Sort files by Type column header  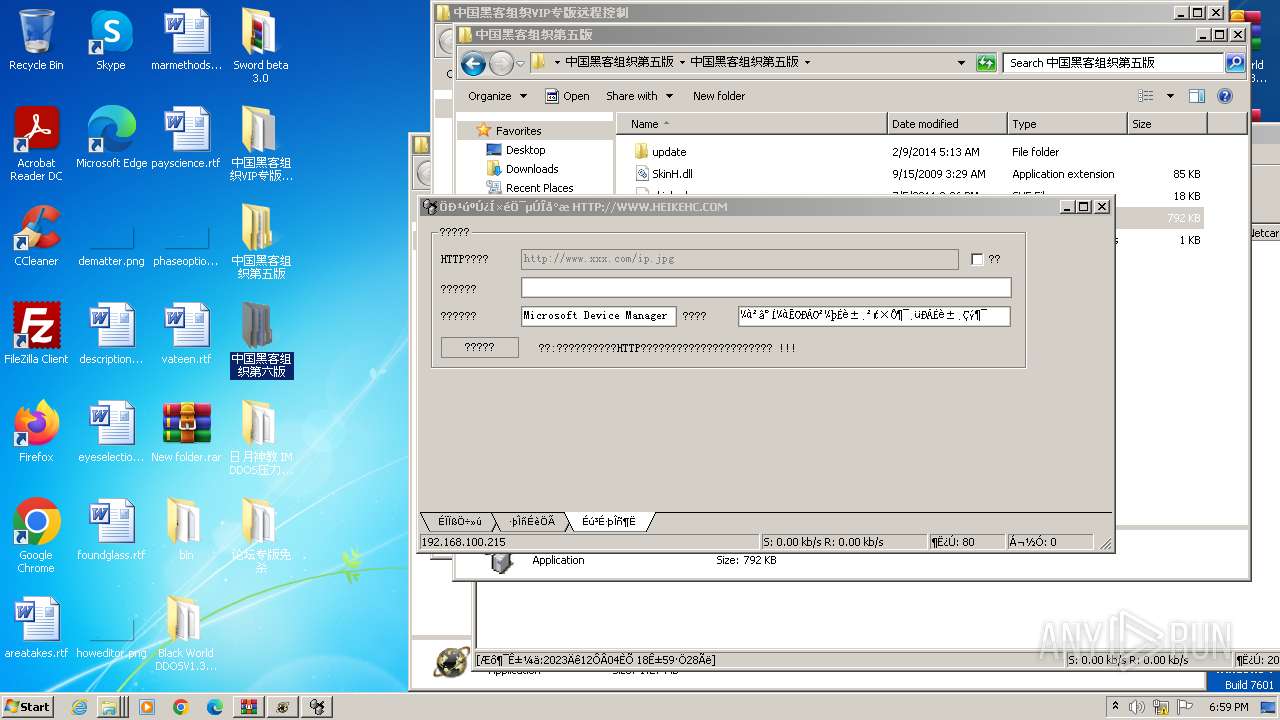pos(1067,124)
